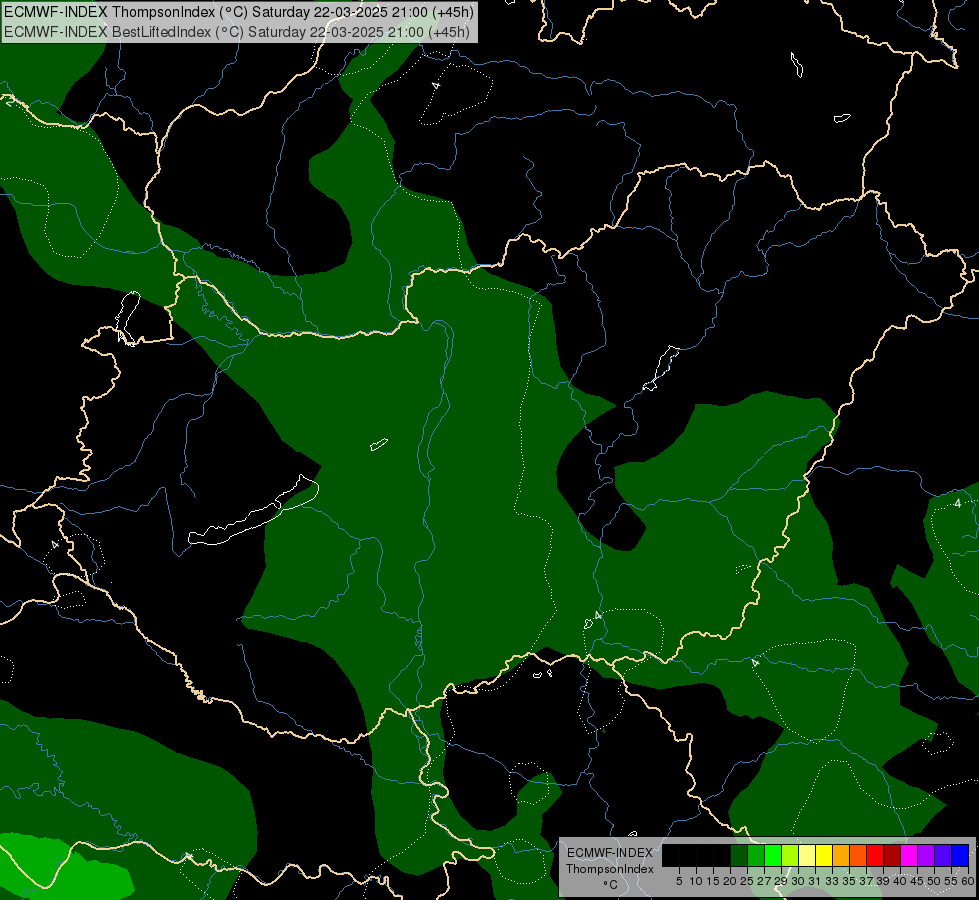Viewport: 979px width, 900px height.
Task: Select the blue 55–60 legend swatch
Action: click(960, 855)
